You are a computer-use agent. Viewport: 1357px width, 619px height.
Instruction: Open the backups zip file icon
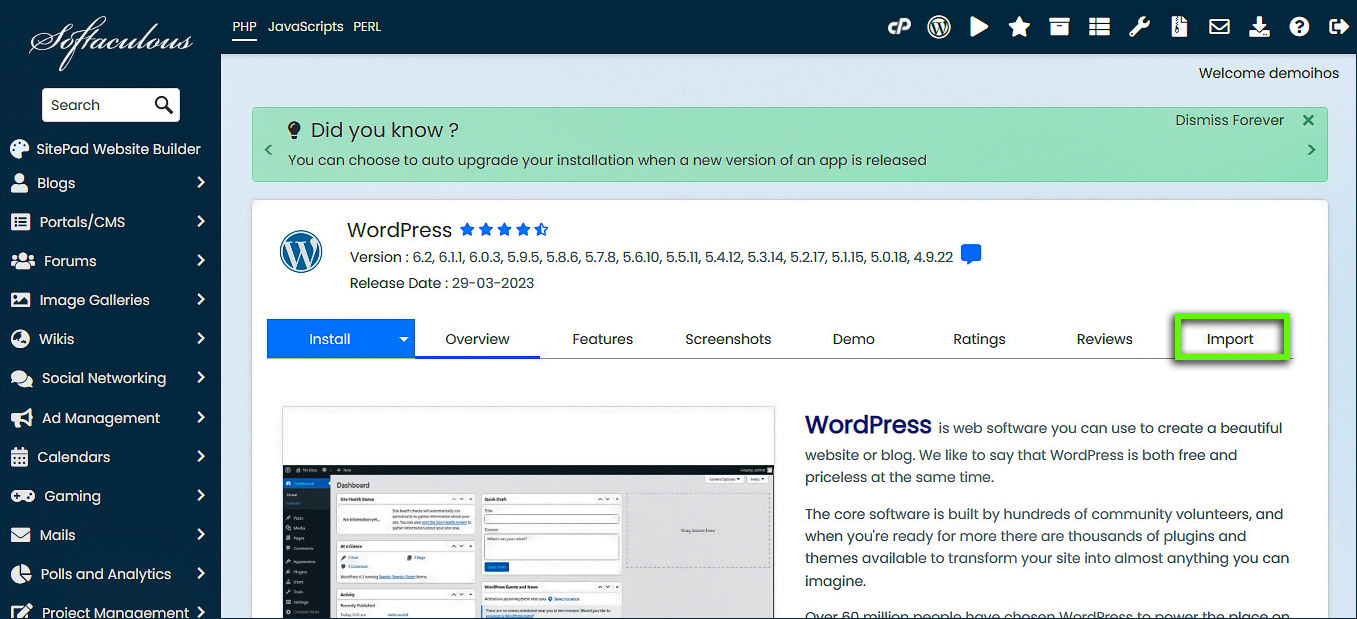tap(1179, 27)
